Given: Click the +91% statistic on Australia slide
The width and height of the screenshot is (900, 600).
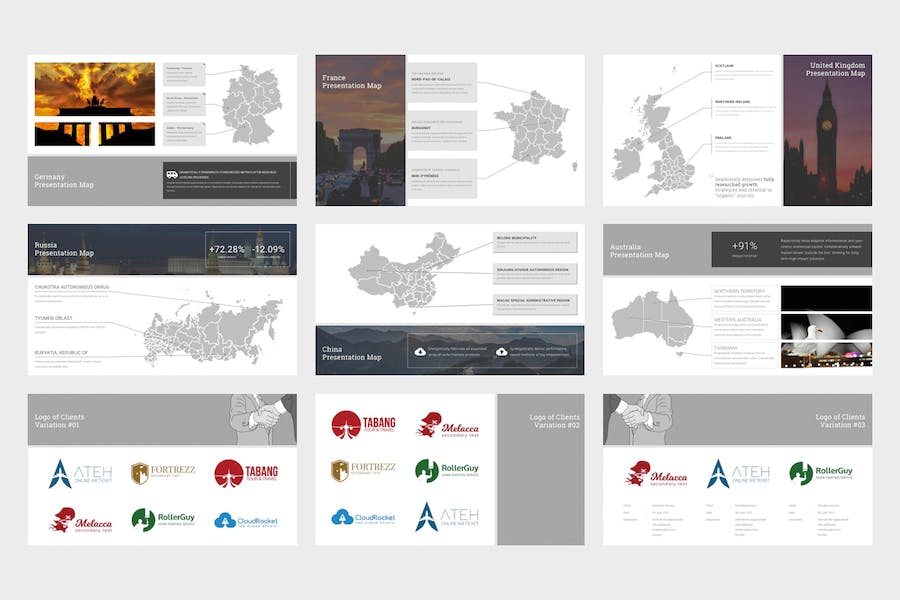Looking at the screenshot, I should point(745,246).
